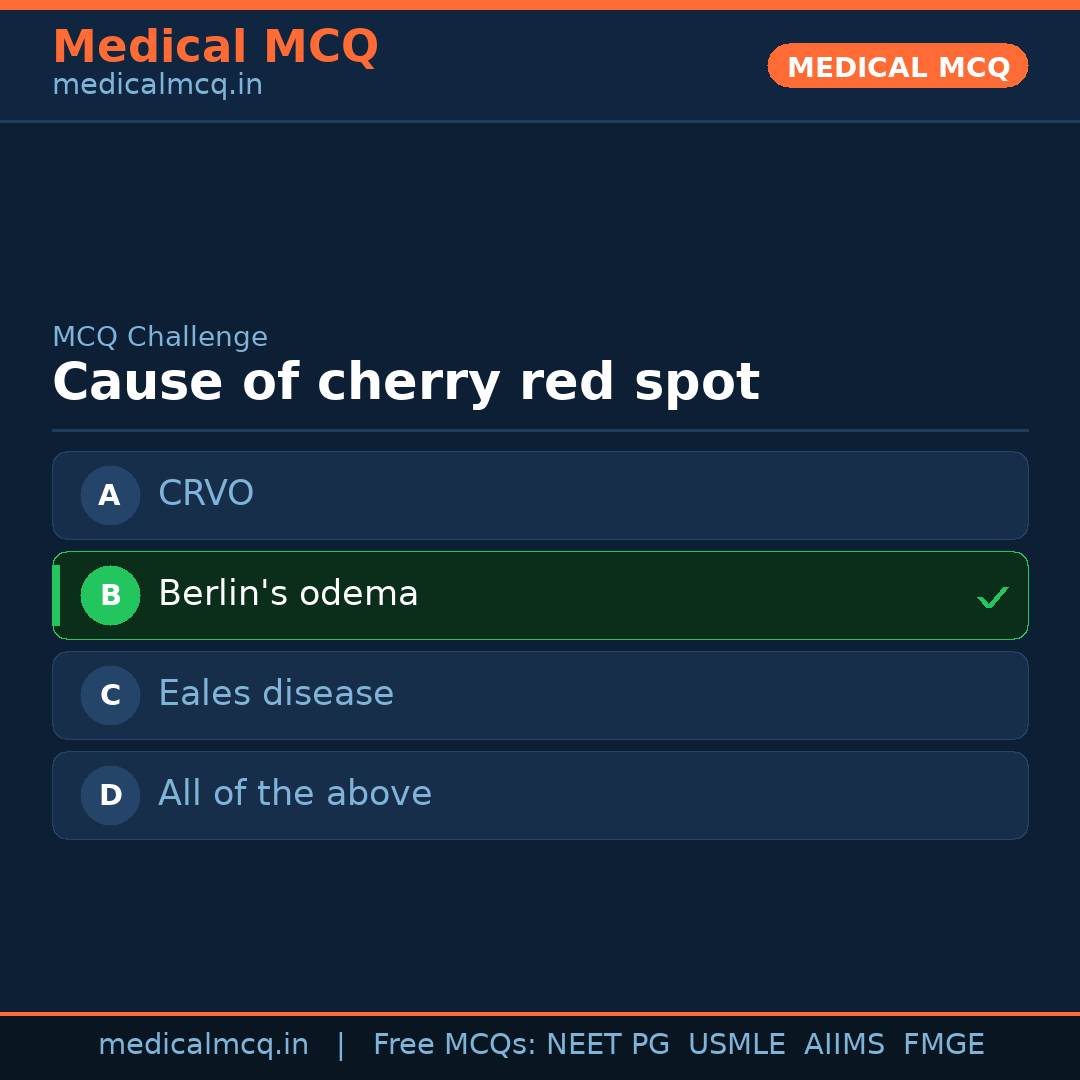Click USMLE in the footer
This screenshot has height=1080, width=1080.
[x=736, y=1045]
